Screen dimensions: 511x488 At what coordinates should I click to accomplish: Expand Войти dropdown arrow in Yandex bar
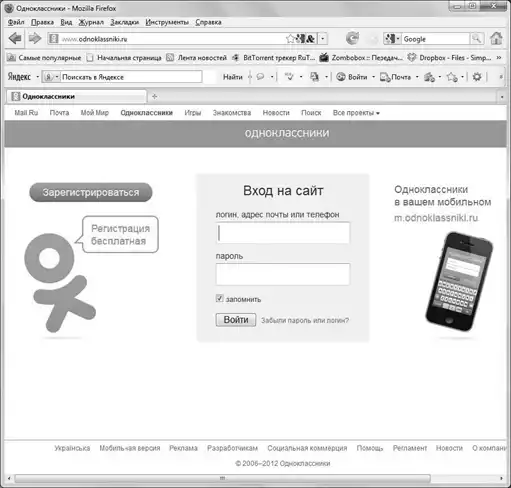pos(374,77)
